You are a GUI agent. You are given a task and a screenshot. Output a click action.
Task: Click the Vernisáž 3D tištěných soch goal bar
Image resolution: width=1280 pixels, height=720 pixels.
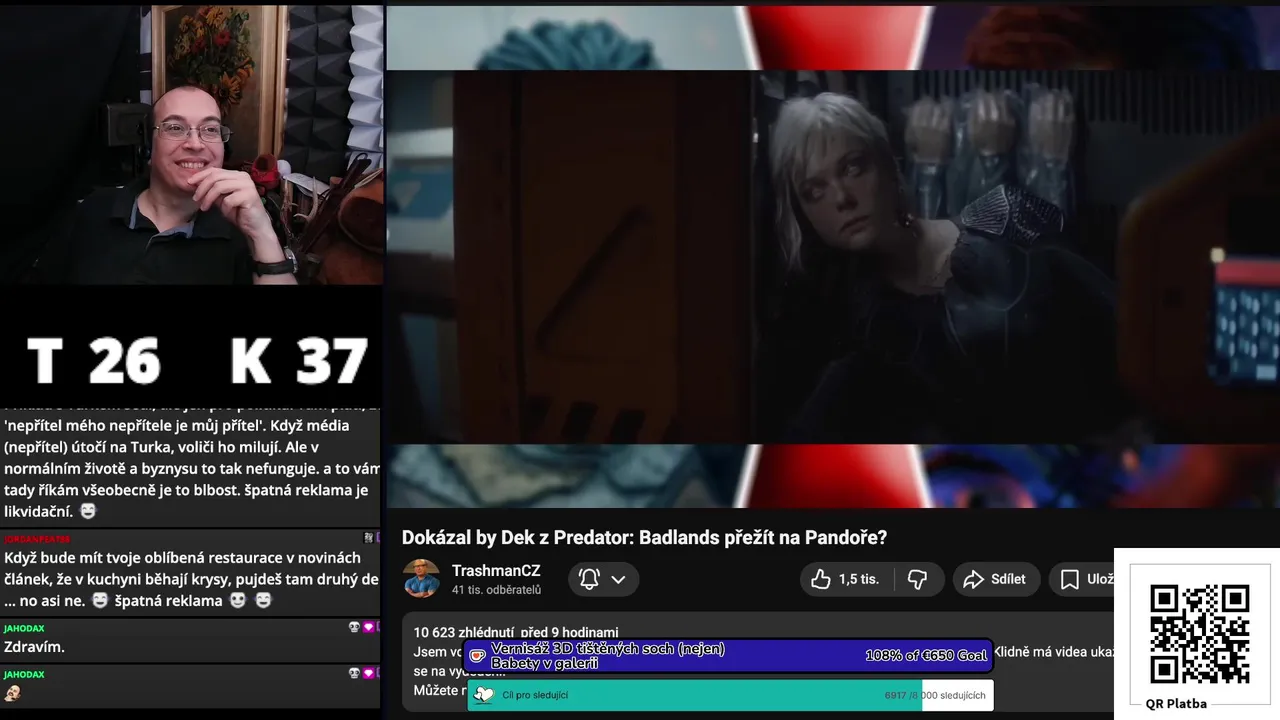[729, 656]
